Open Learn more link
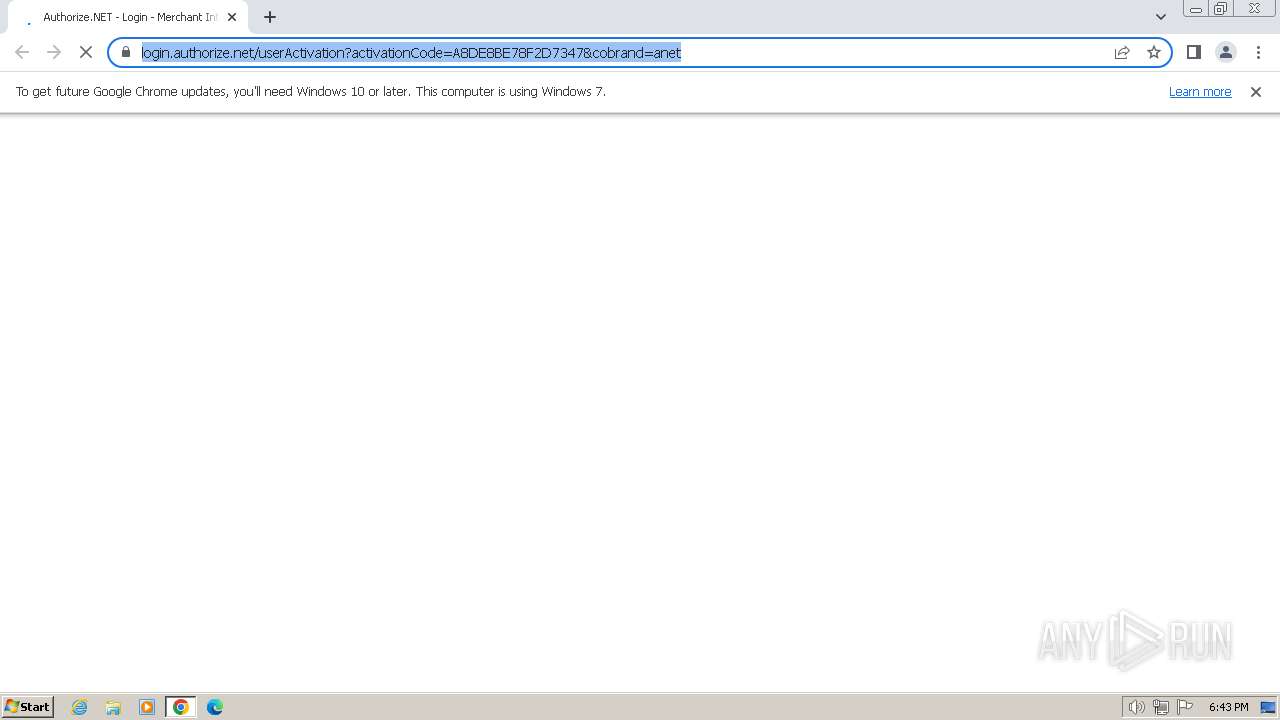This screenshot has width=1280, height=720. 1200,91
